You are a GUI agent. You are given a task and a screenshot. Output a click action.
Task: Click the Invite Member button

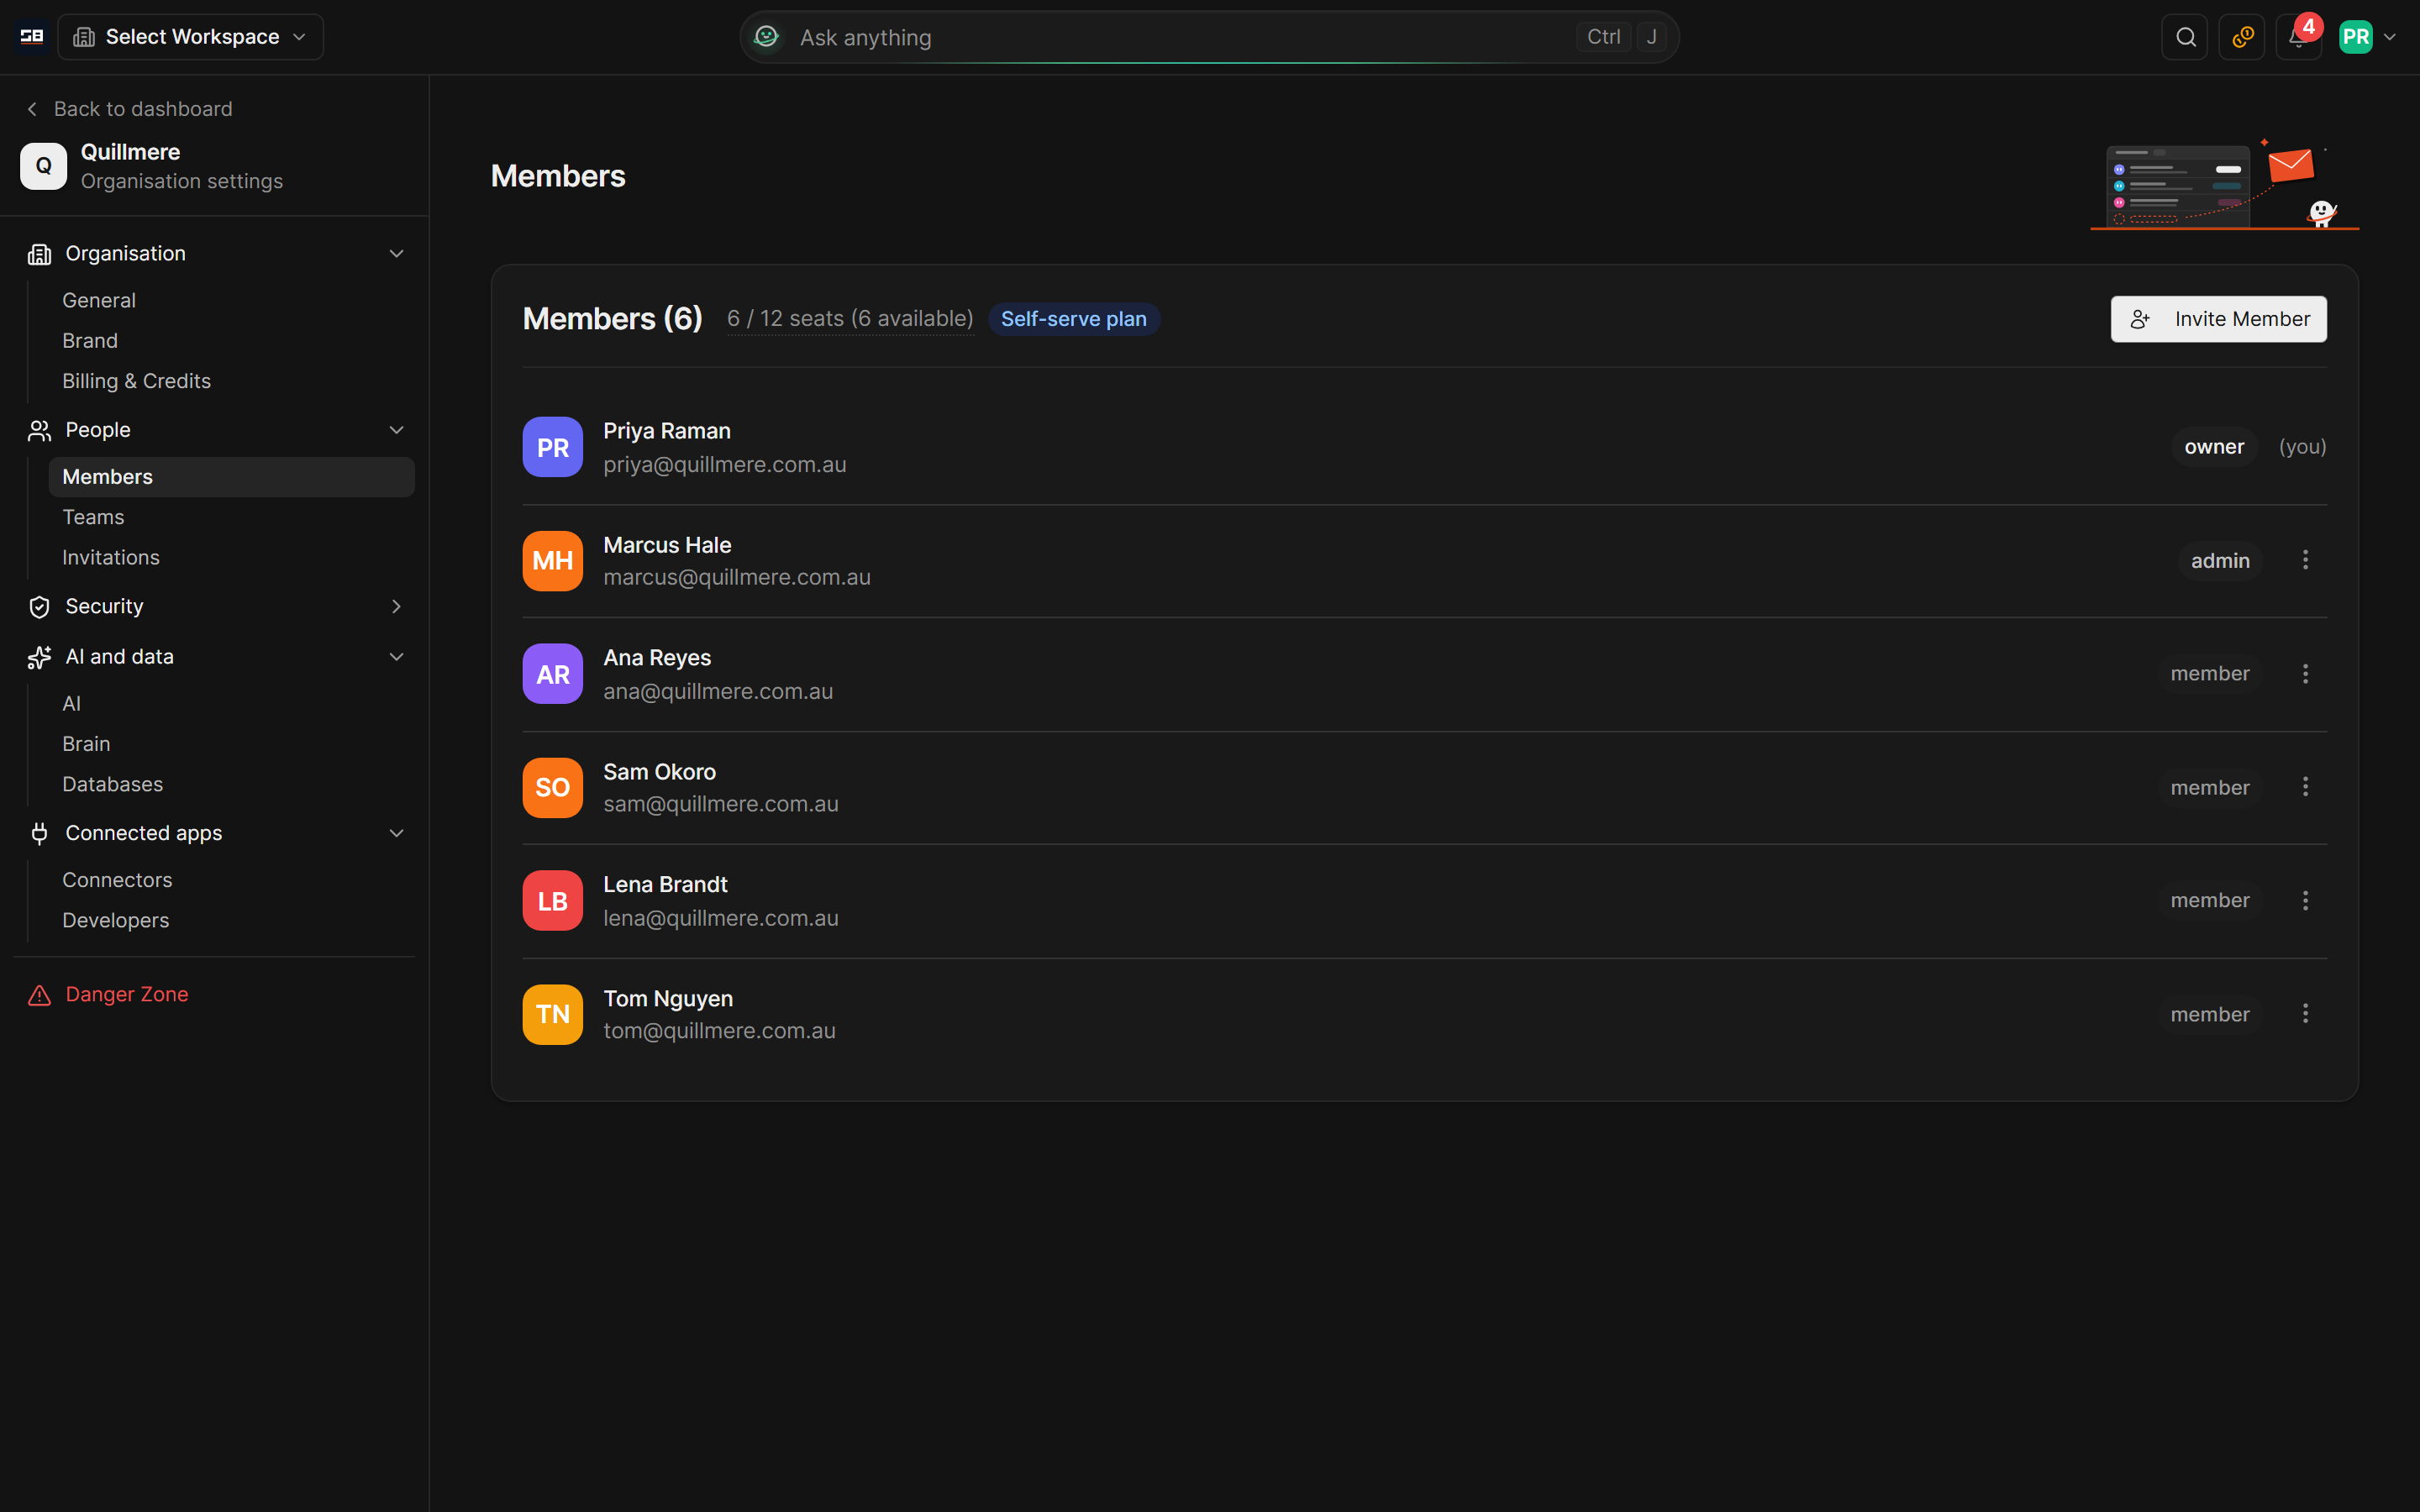pos(2218,319)
